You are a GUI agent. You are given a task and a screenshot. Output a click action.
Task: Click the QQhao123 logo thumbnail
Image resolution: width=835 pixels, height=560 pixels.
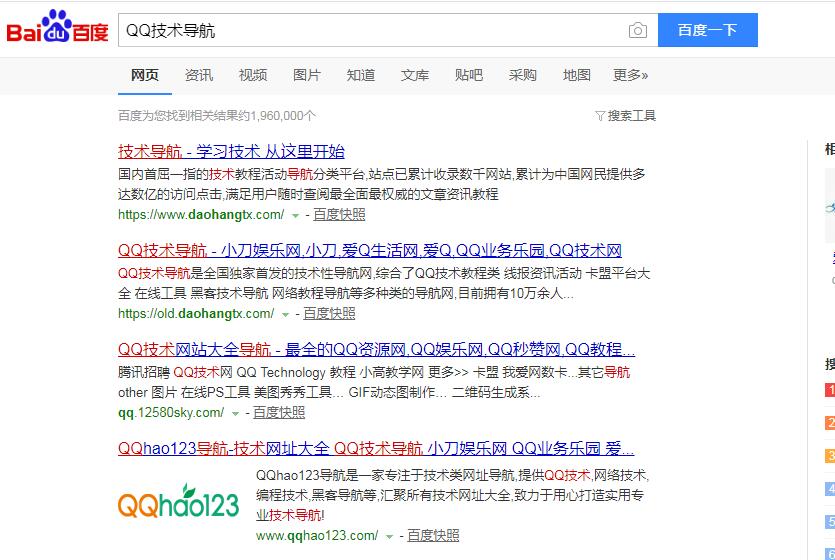click(178, 501)
